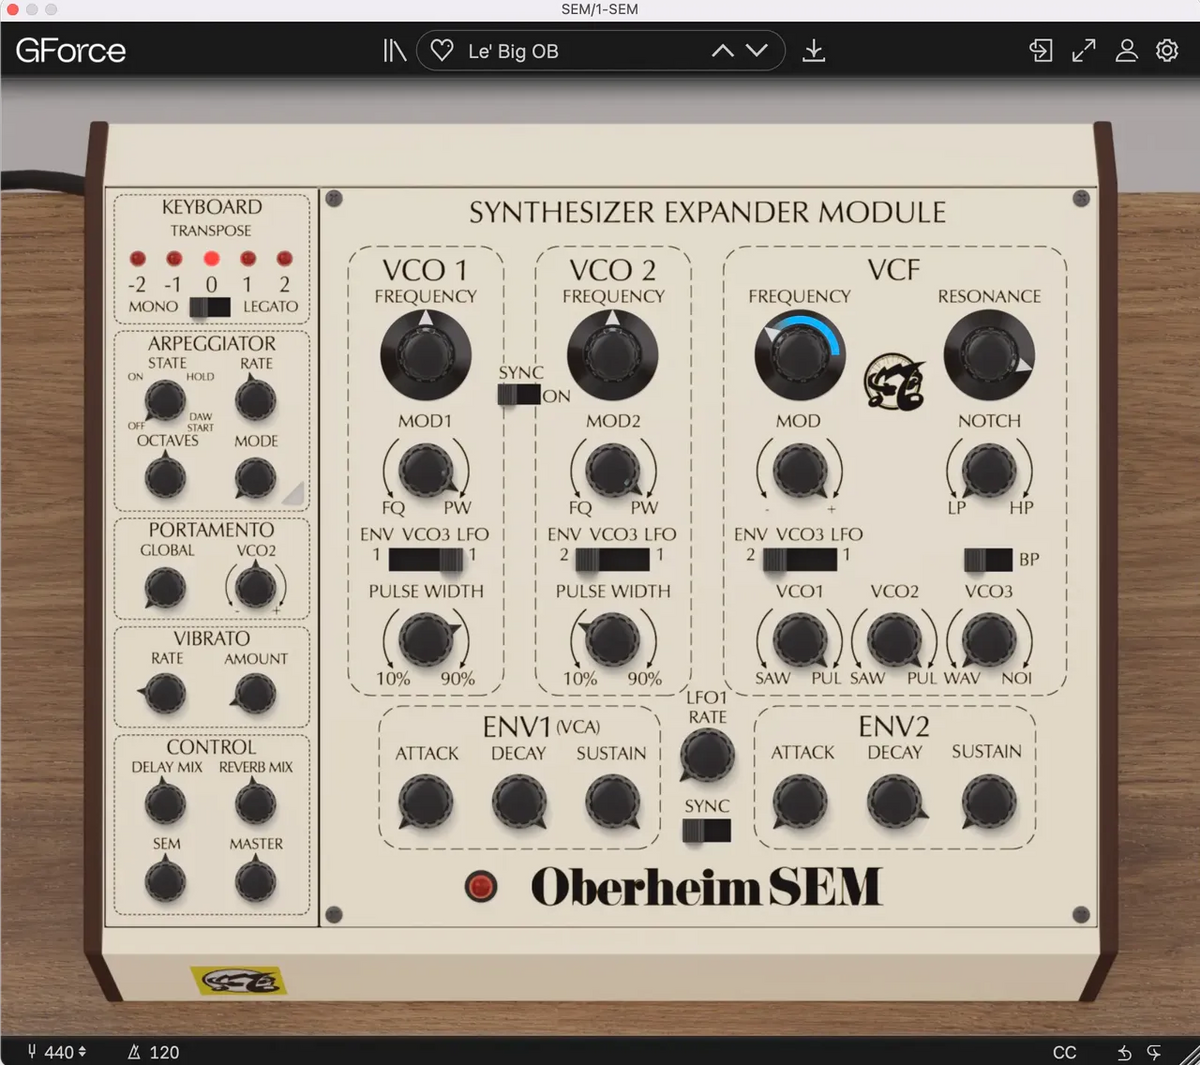The height and width of the screenshot is (1065, 1200).
Task: Set keyboard transpose to +2
Action: tap(284, 259)
